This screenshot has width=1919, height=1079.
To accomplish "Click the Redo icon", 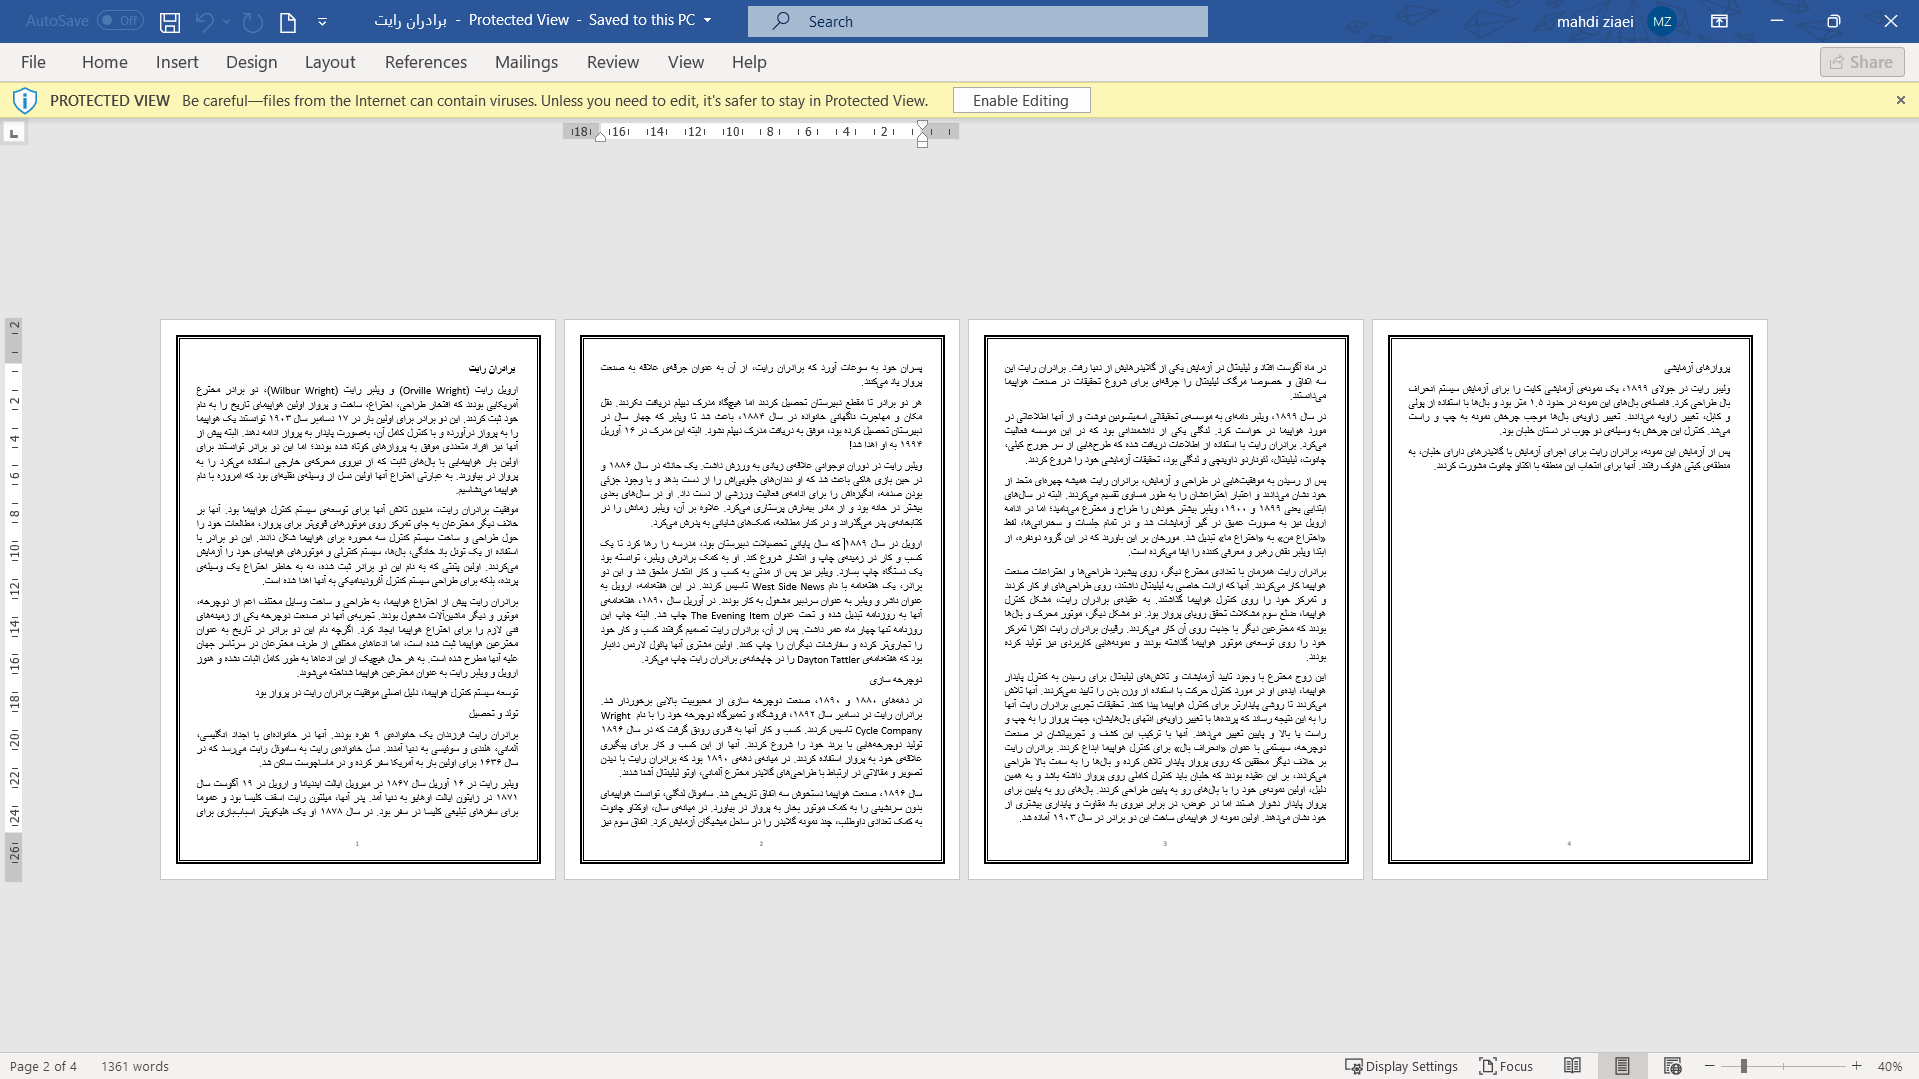I will [x=252, y=21].
